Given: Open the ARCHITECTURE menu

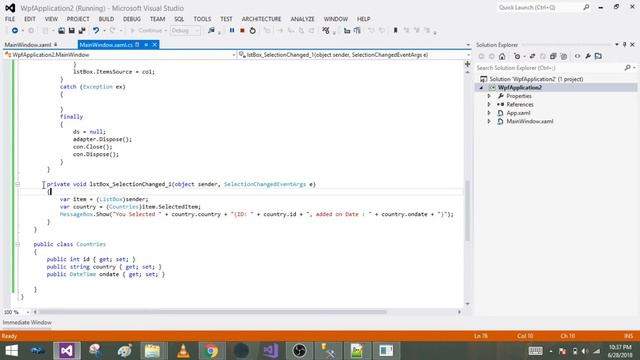Looking at the screenshot, I should pos(261,19).
